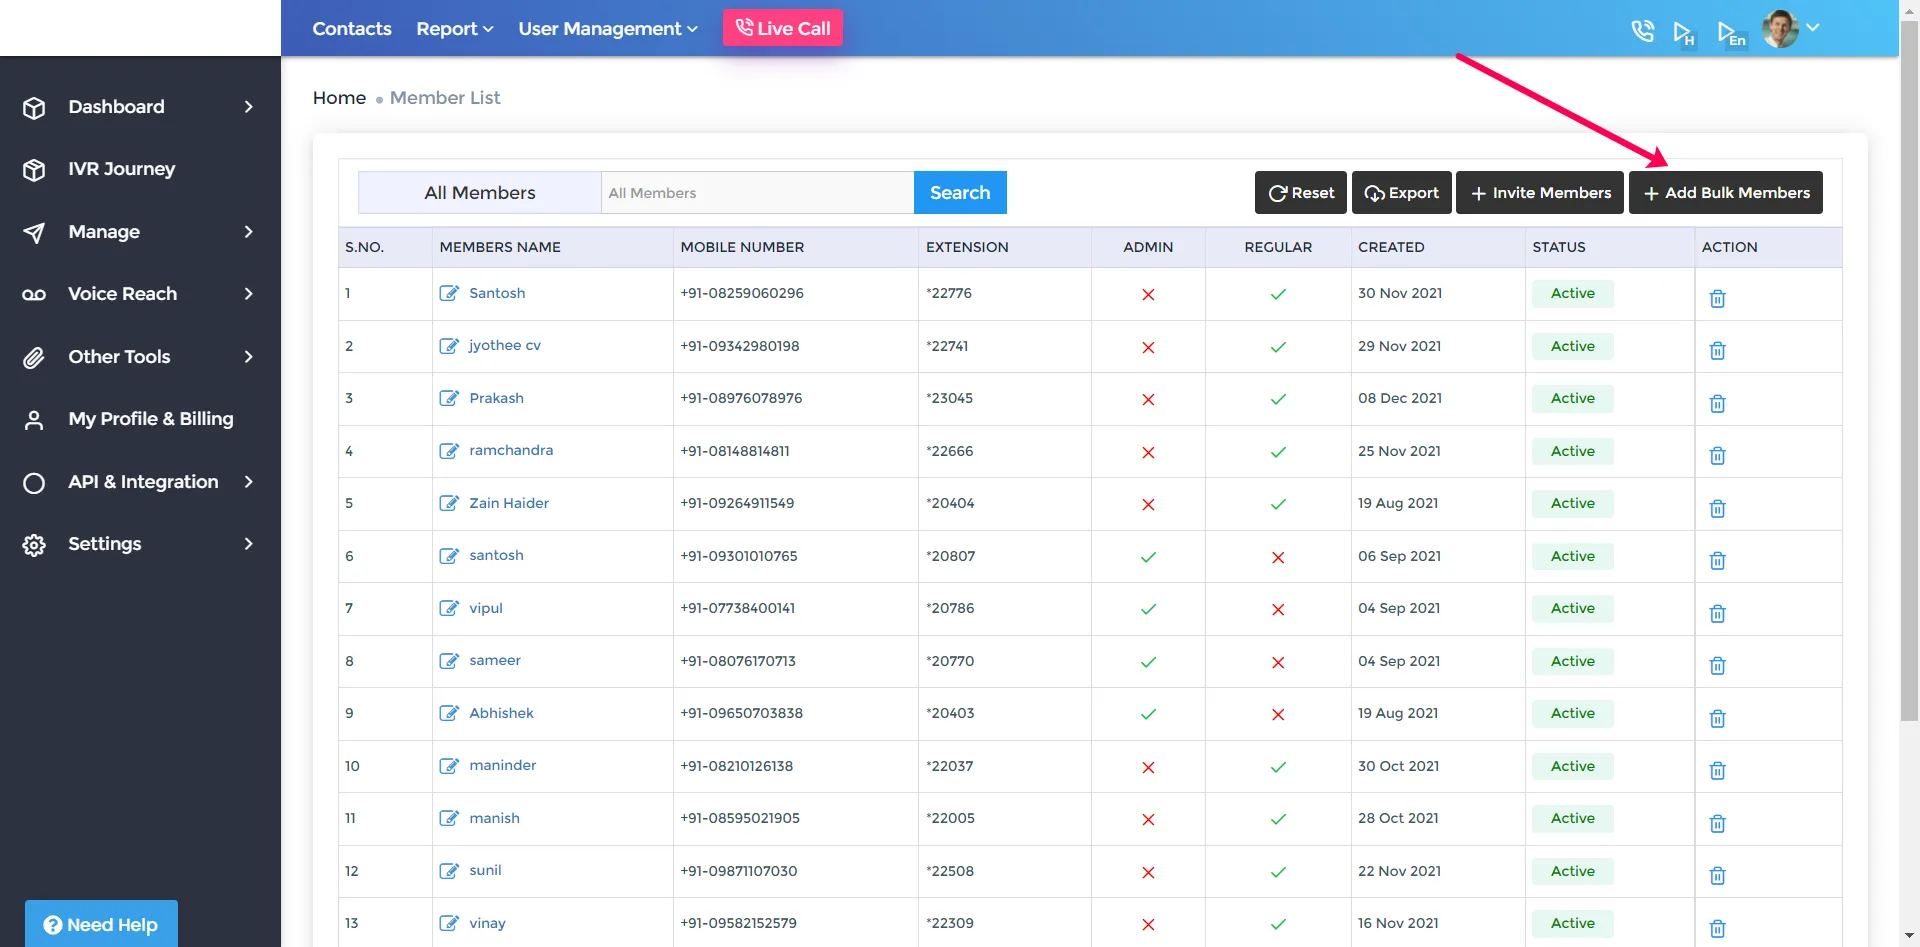Open the User Management dropdown
The image size is (1920, 947).
pos(608,29)
